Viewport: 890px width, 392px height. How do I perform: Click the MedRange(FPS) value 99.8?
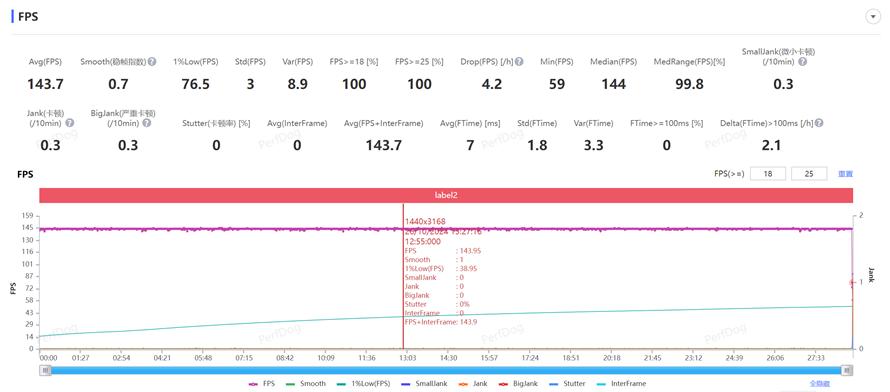click(689, 85)
